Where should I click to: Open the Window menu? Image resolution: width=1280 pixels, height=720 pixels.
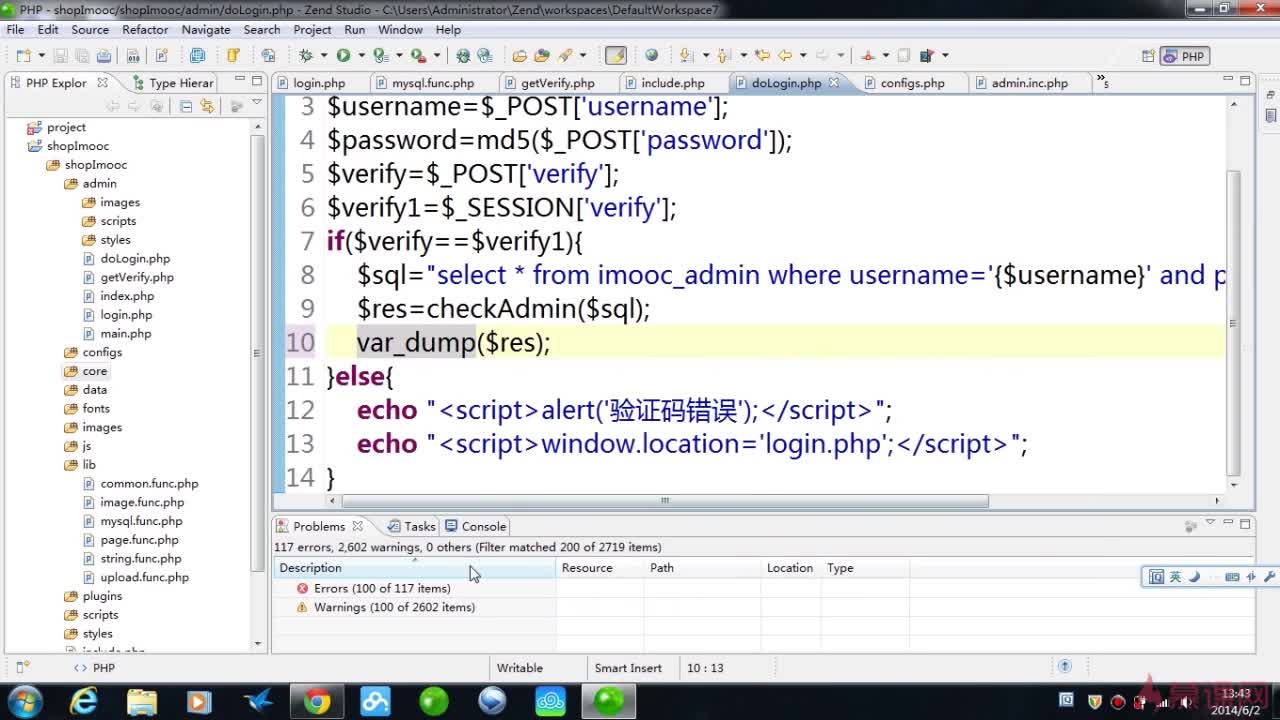coord(400,30)
